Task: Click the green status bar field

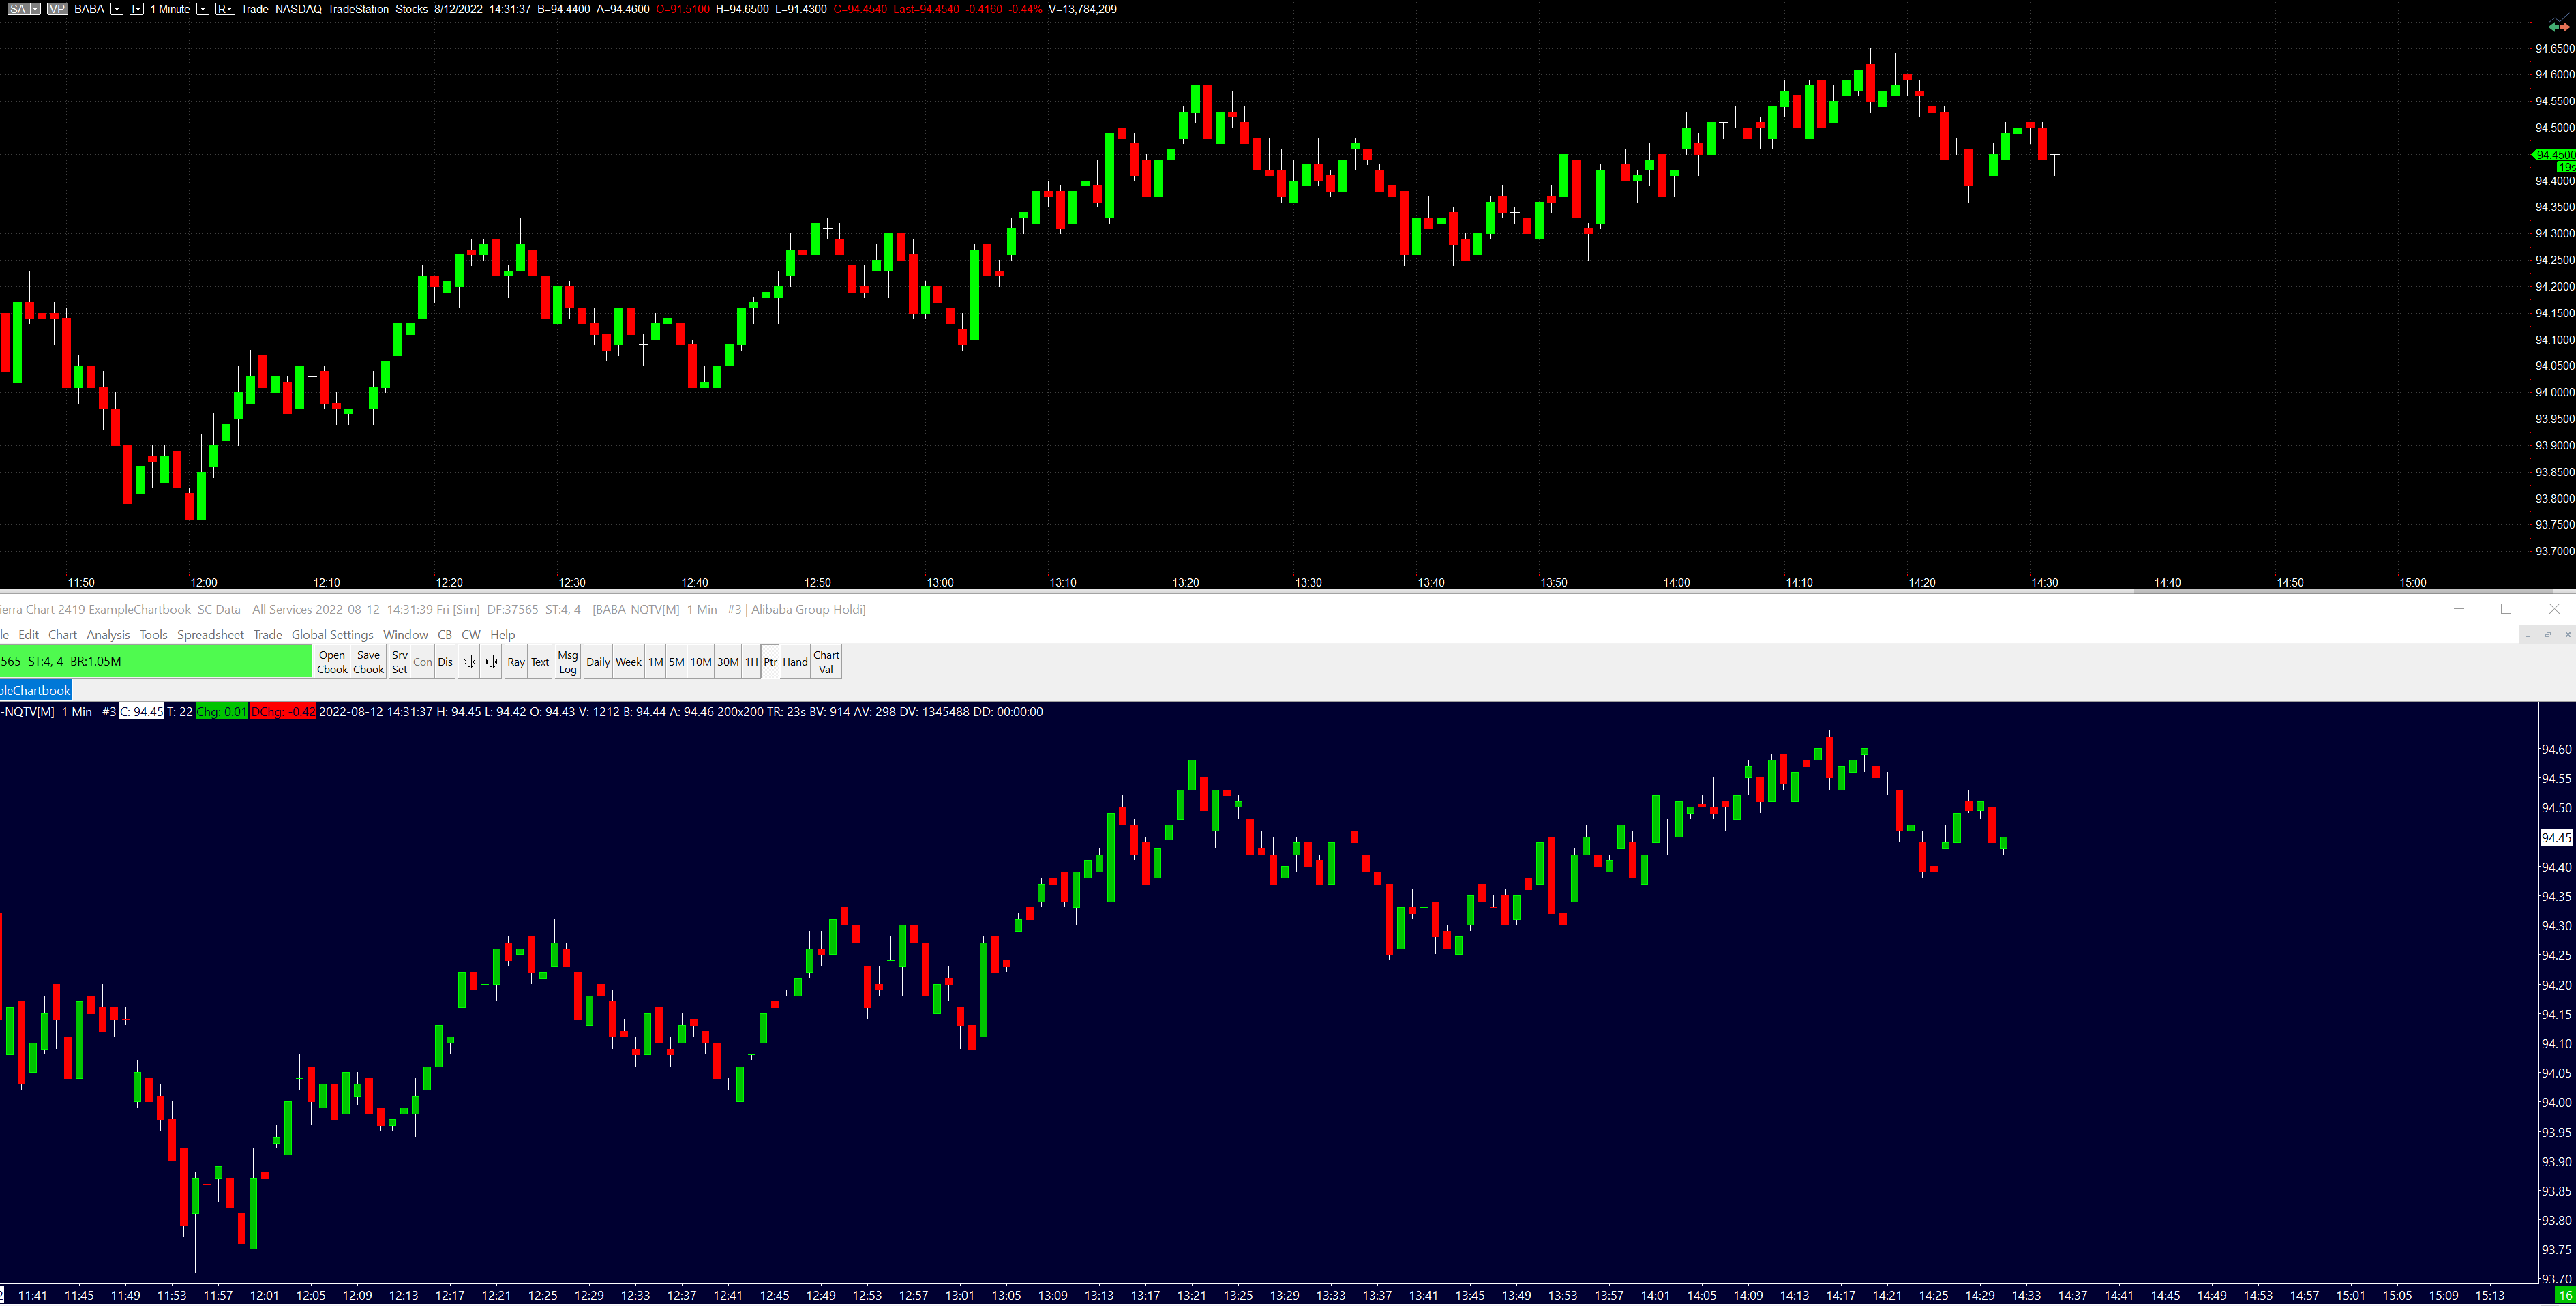Action: point(155,661)
